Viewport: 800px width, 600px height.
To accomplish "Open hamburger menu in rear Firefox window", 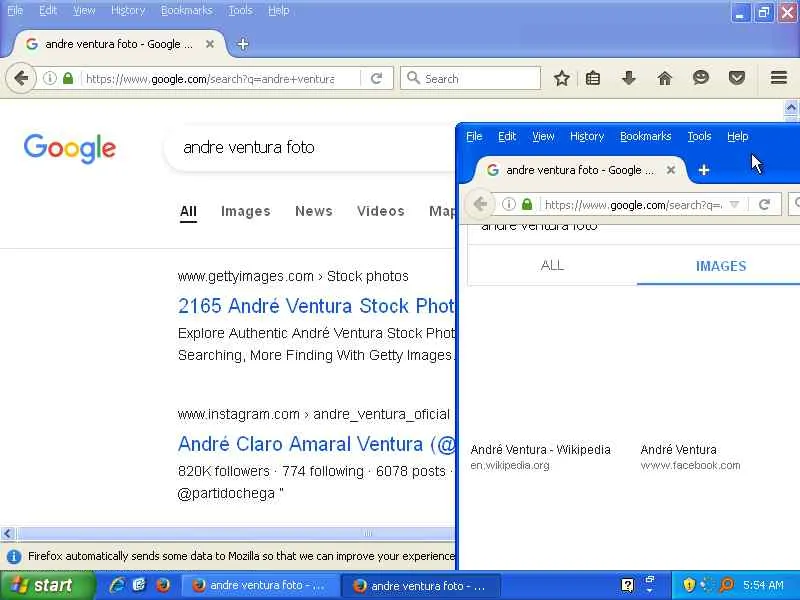I will pyautogui.click(x=779, y=78).
